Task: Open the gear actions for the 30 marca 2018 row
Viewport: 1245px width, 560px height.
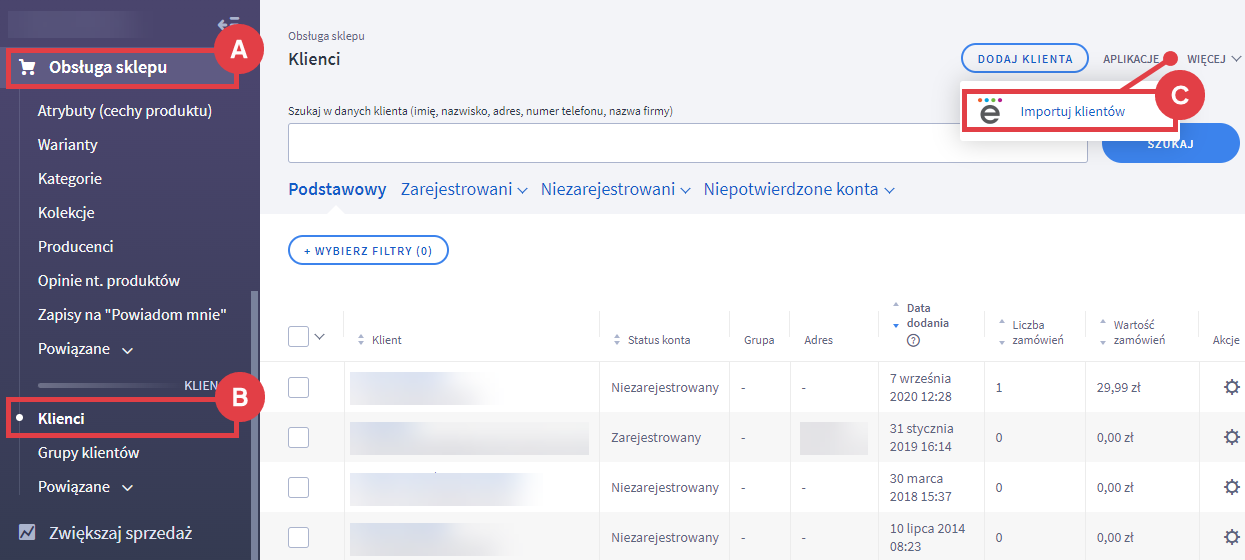Action: coord(1231,487)
